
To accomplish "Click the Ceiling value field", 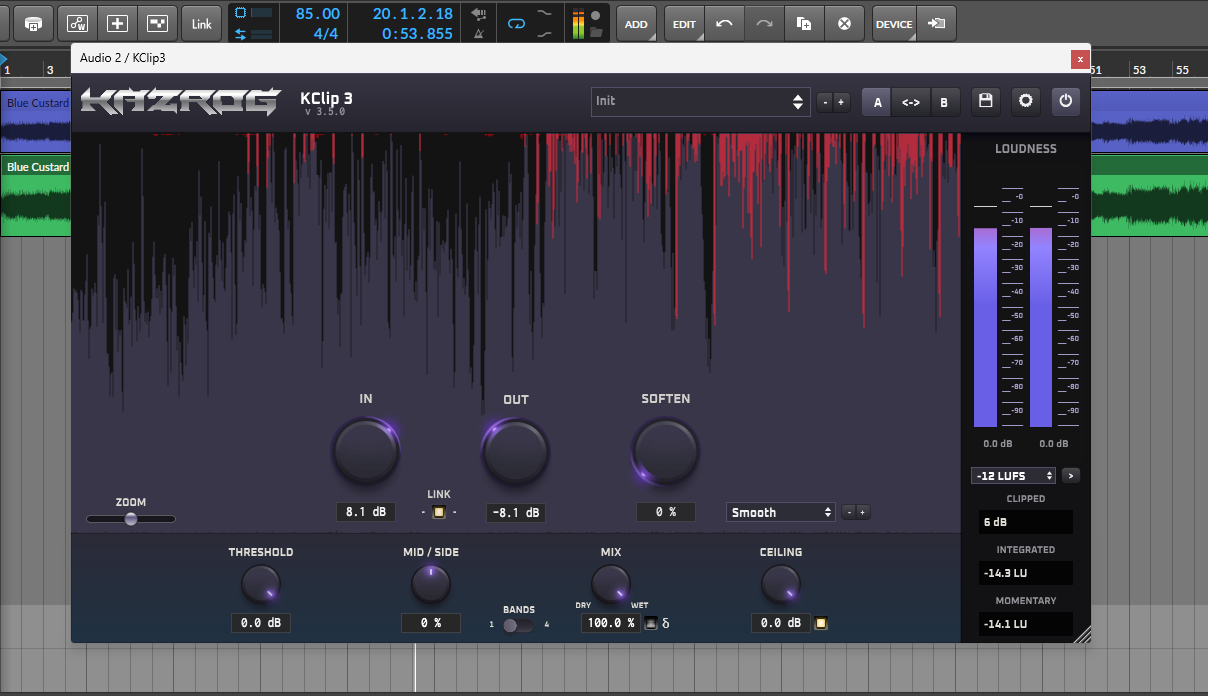I will 781,623.
